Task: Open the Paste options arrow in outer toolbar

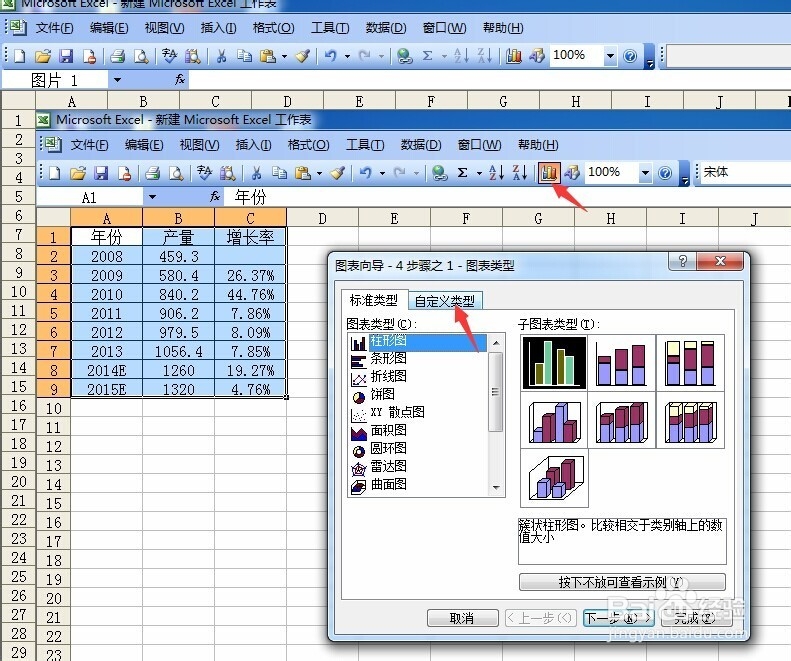Action: [284, 57]
